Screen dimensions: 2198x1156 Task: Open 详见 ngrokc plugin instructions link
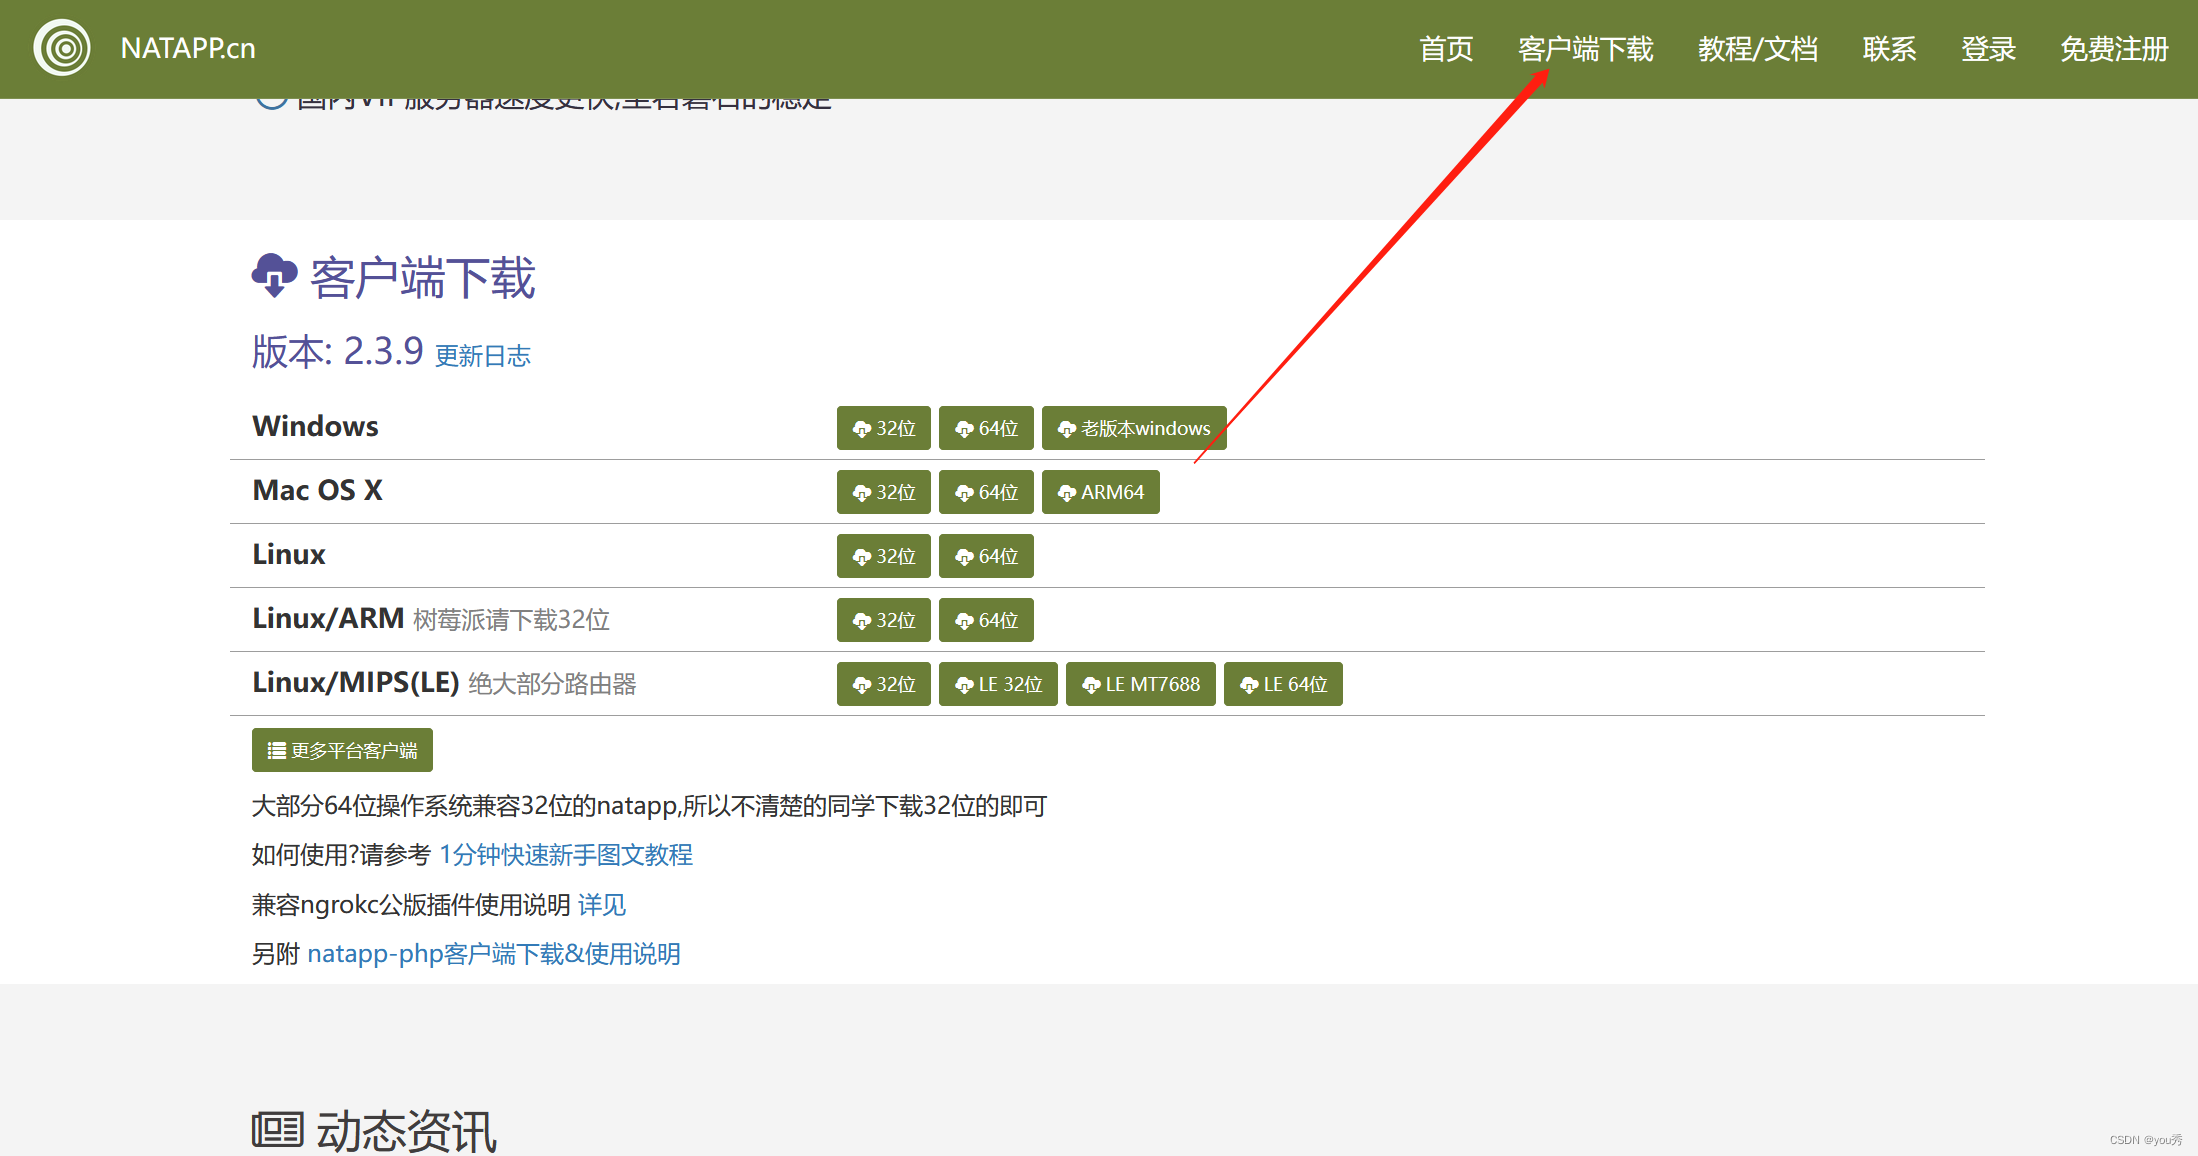[x=602, y=905]
